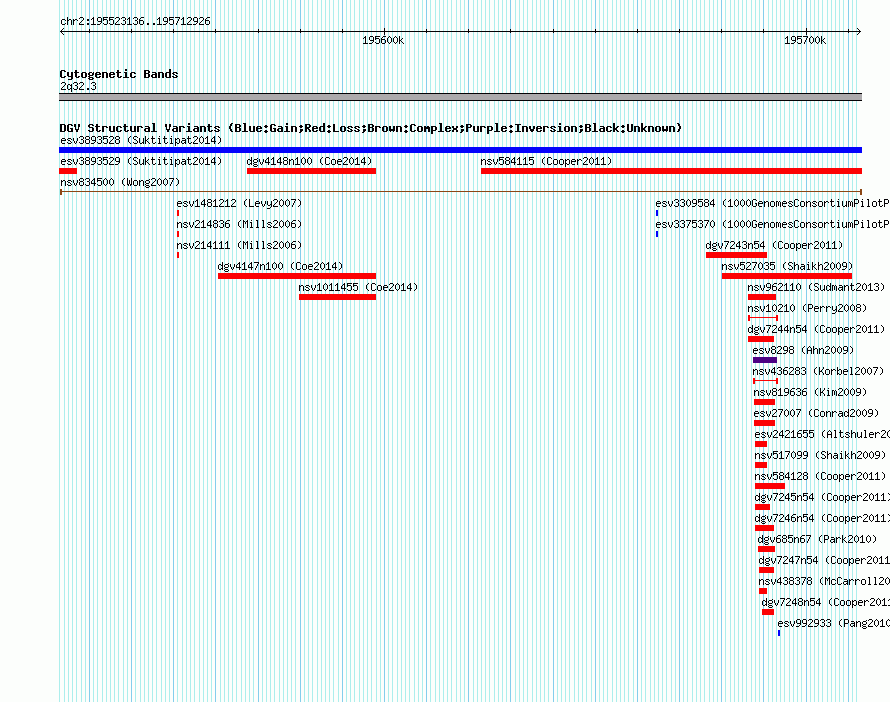Screen dimensions: 890x702
Task: Click the red bar under nsv584128
Action: point(770,486)
